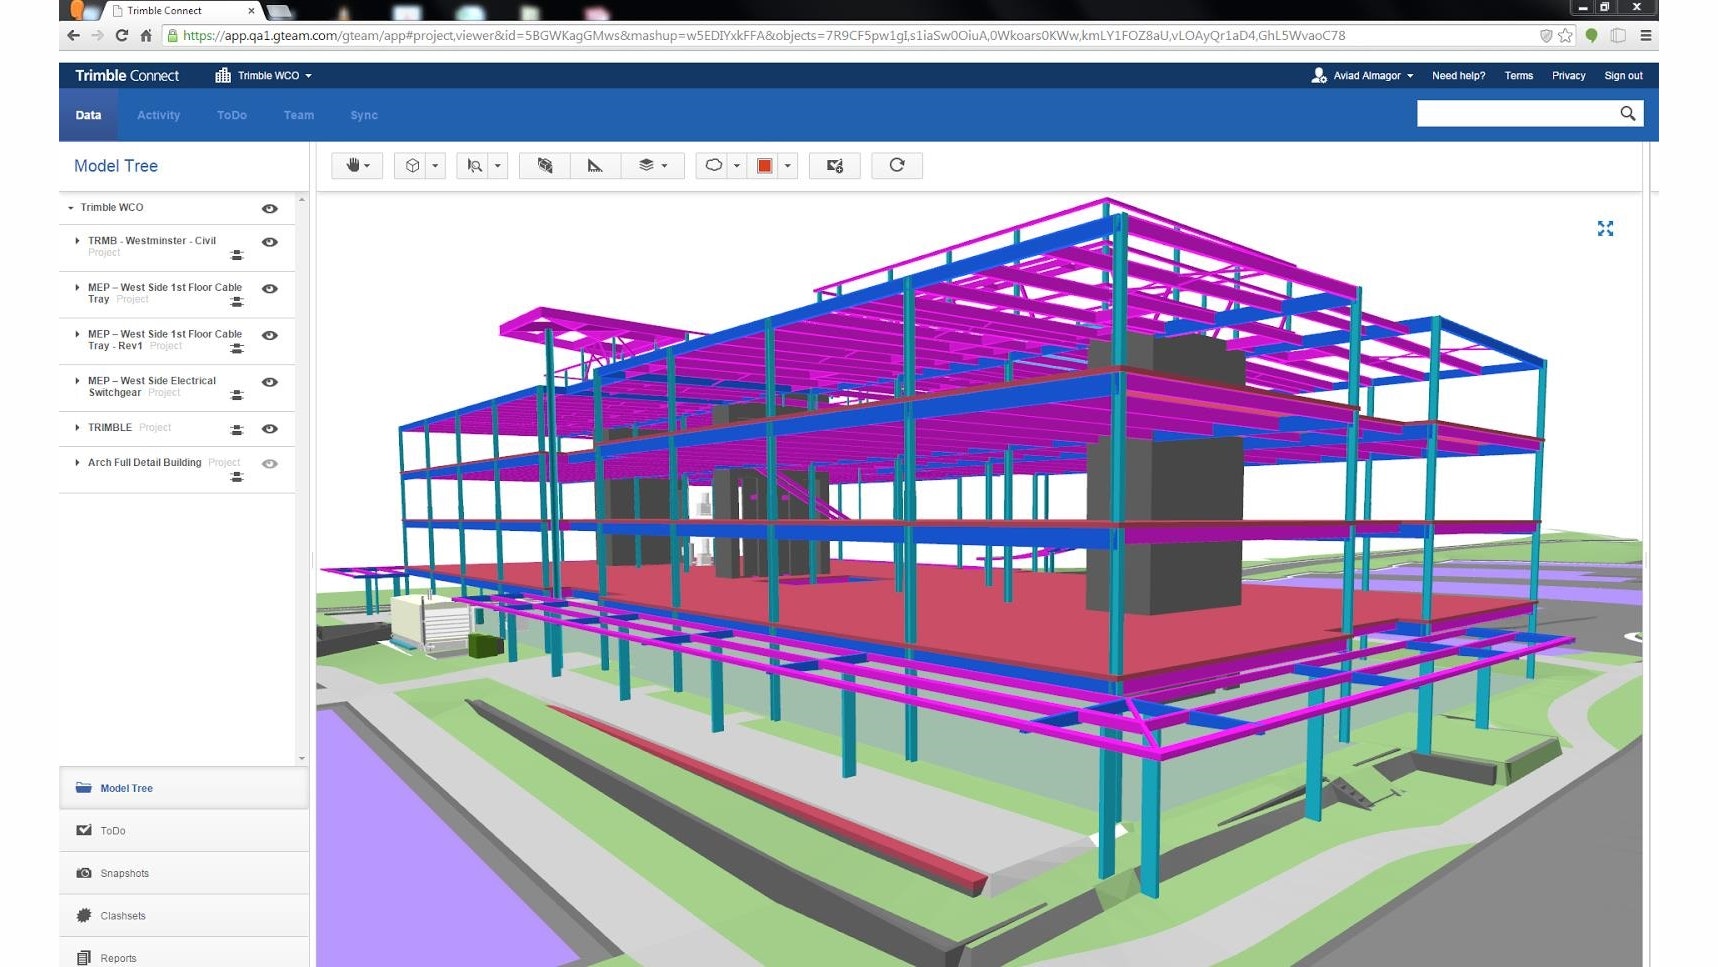1718x967 pixels.
Task: Click the Sign out link
Action: tap(1623, 76)
